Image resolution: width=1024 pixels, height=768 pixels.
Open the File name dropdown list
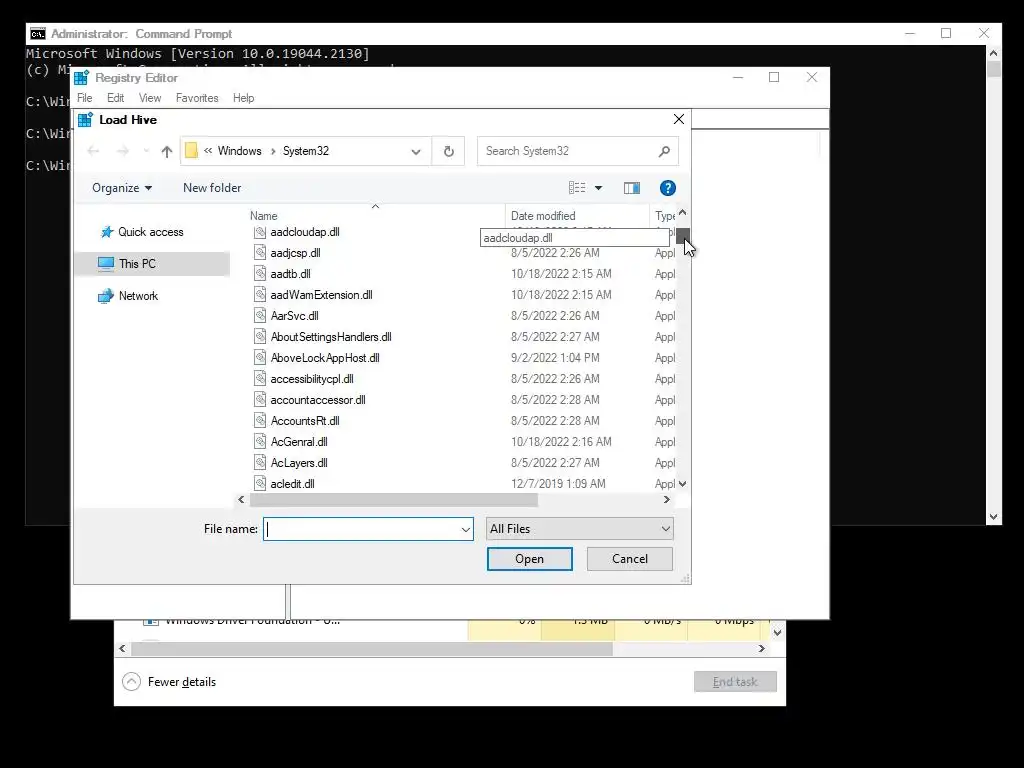click(466, 529)
